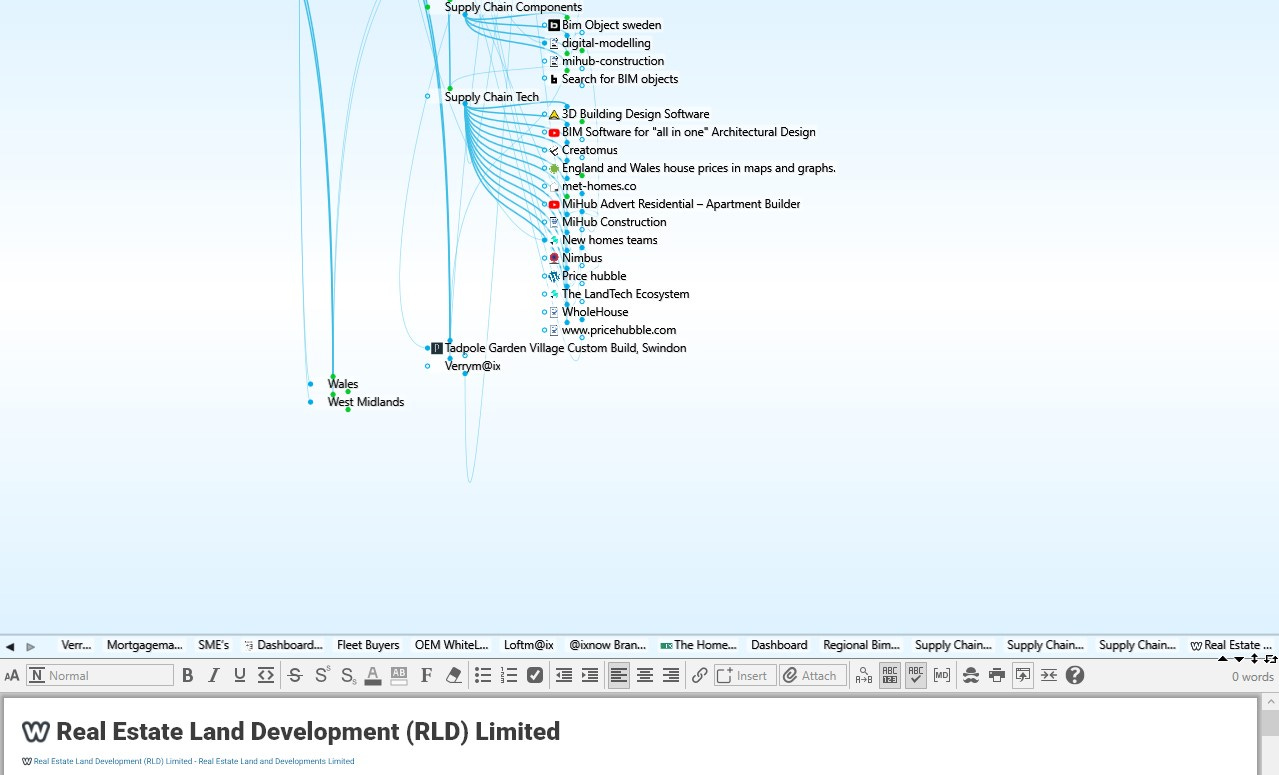Align notes text left
The width and height of the screenshot is (1279, 775).
point(619,676)
